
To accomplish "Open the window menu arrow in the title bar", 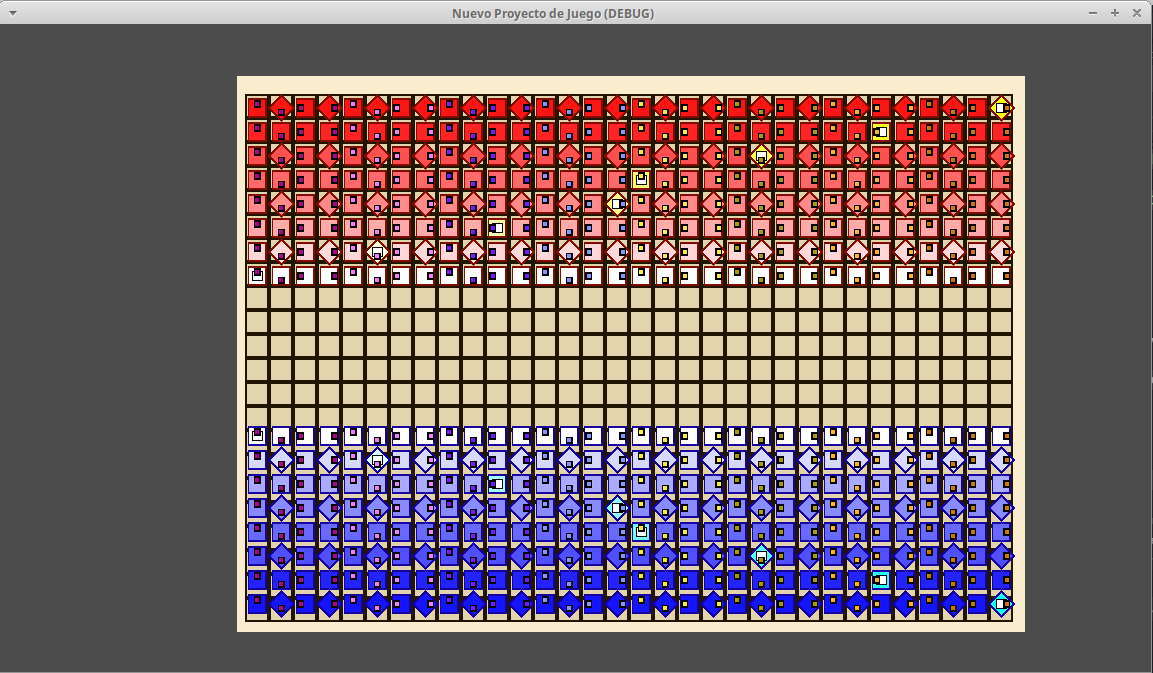I will click(x=13, y=13).
